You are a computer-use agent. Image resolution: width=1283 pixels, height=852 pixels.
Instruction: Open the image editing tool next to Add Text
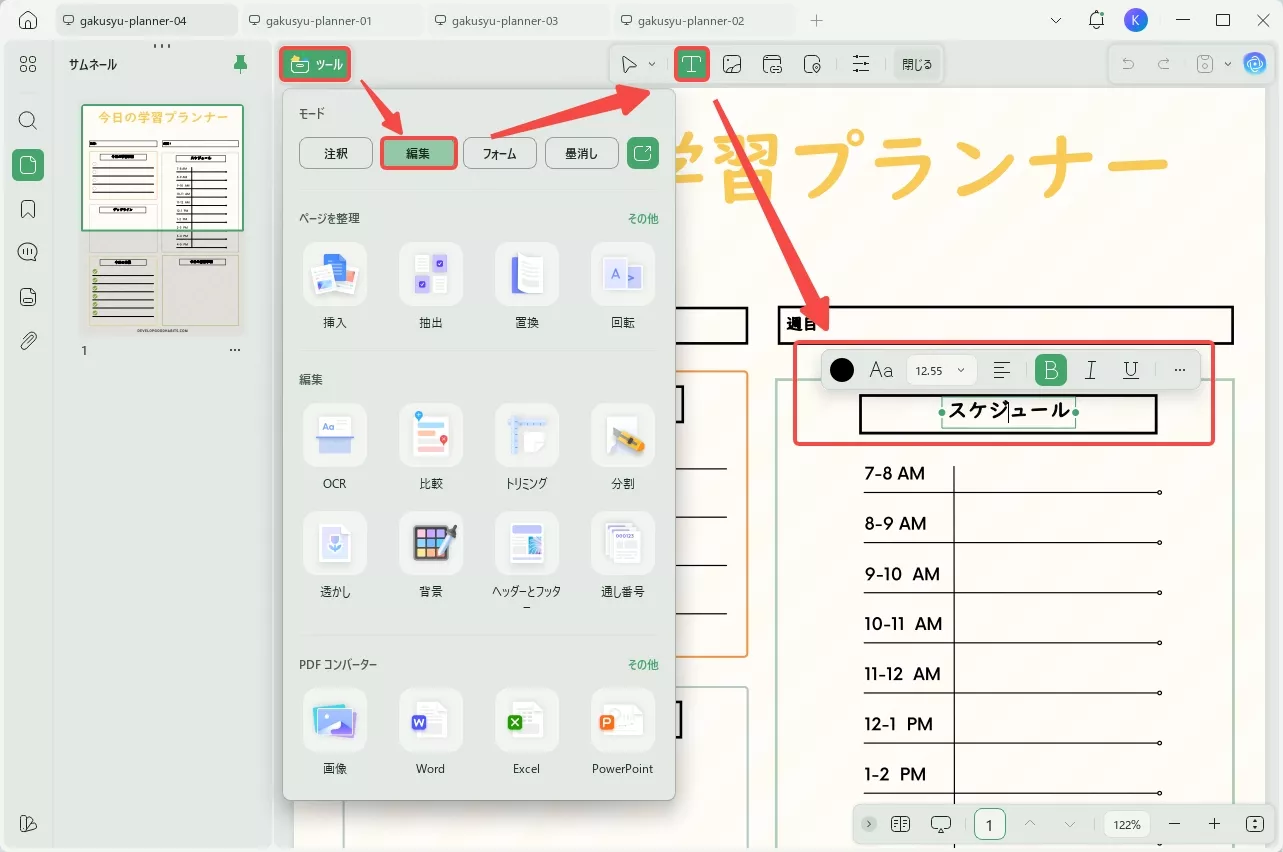[x=732, y=63]
